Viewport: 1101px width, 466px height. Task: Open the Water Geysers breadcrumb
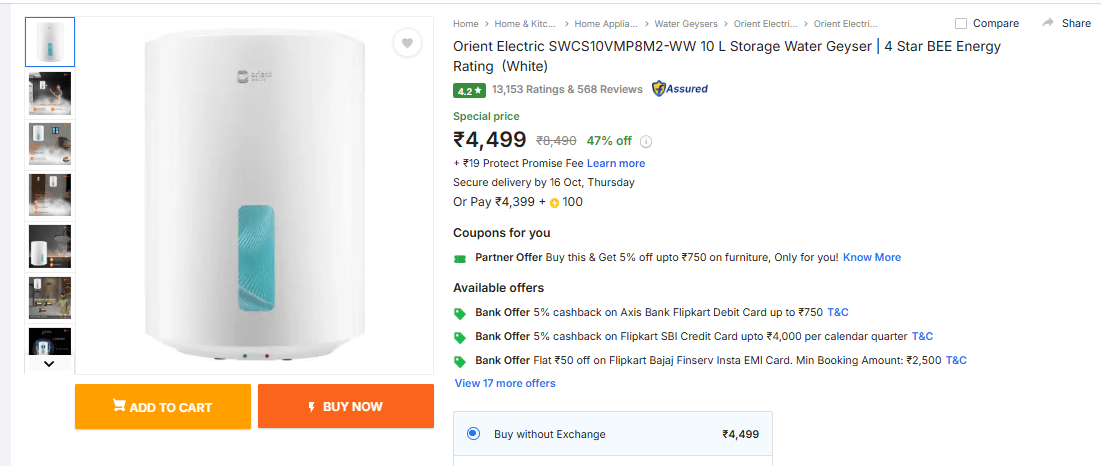point(684,23)
